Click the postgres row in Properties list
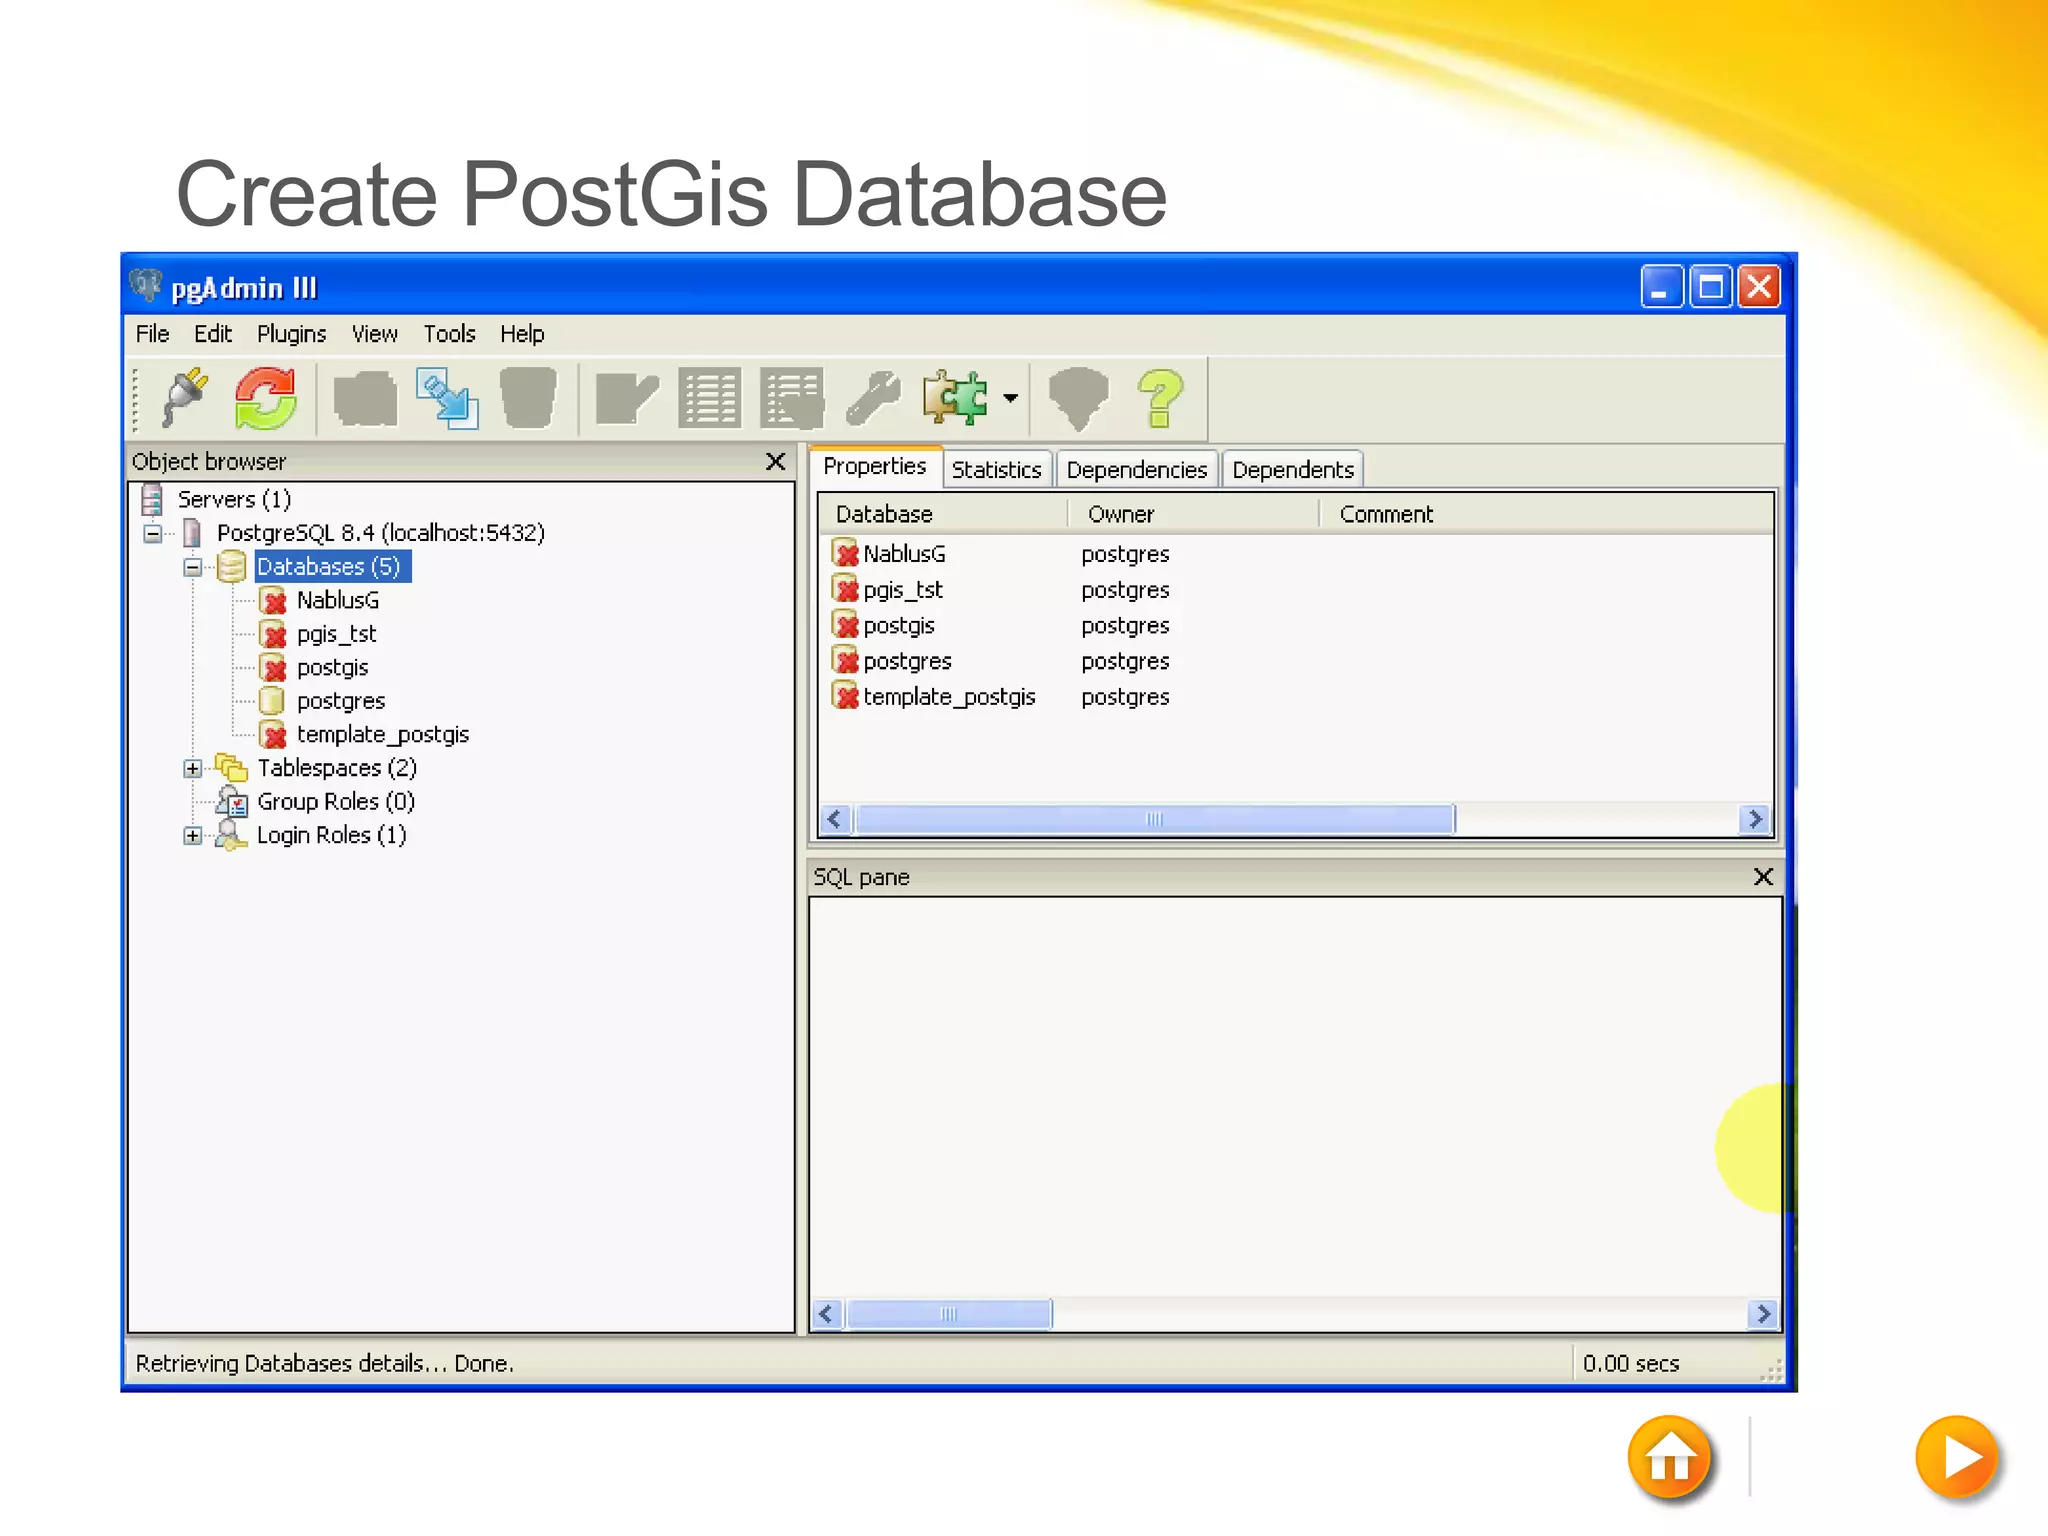The height and width of the screenshot is (1536, 2048). point(1295,662)
